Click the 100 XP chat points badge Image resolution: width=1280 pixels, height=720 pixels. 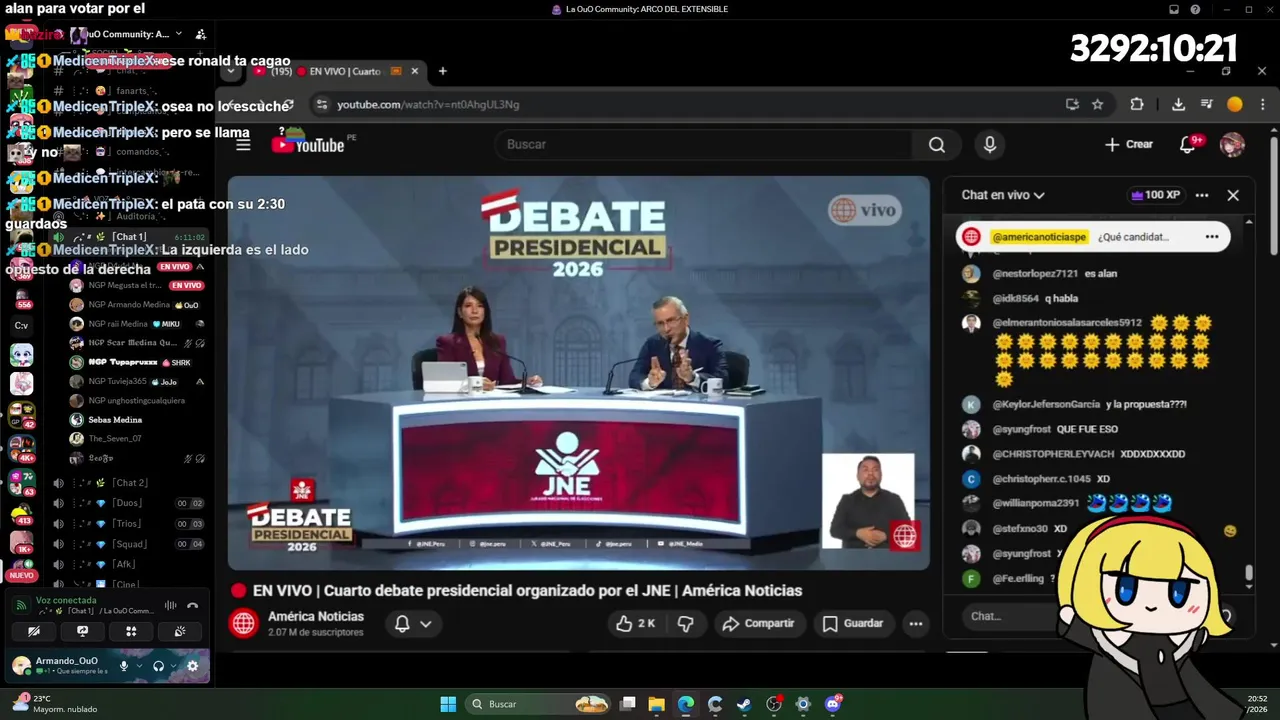click(x=1155, y=195)
